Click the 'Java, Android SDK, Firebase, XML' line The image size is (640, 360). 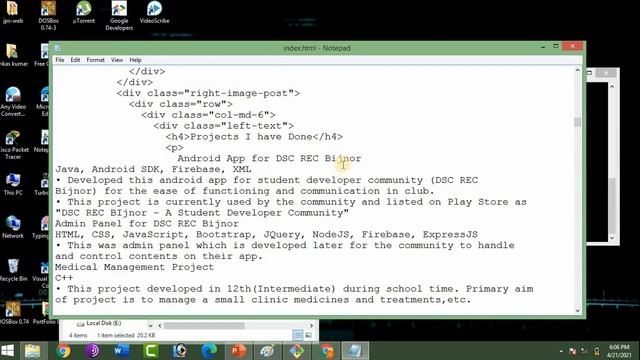(153, 169)
